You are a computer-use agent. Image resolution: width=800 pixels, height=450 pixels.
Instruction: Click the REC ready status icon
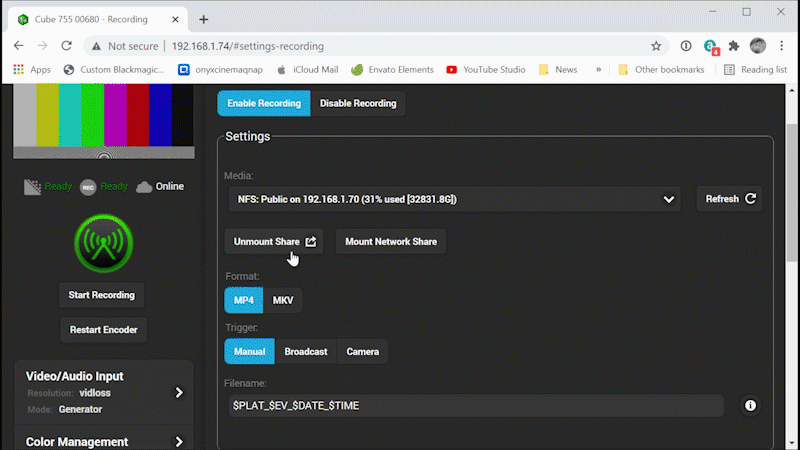(88, 187)
